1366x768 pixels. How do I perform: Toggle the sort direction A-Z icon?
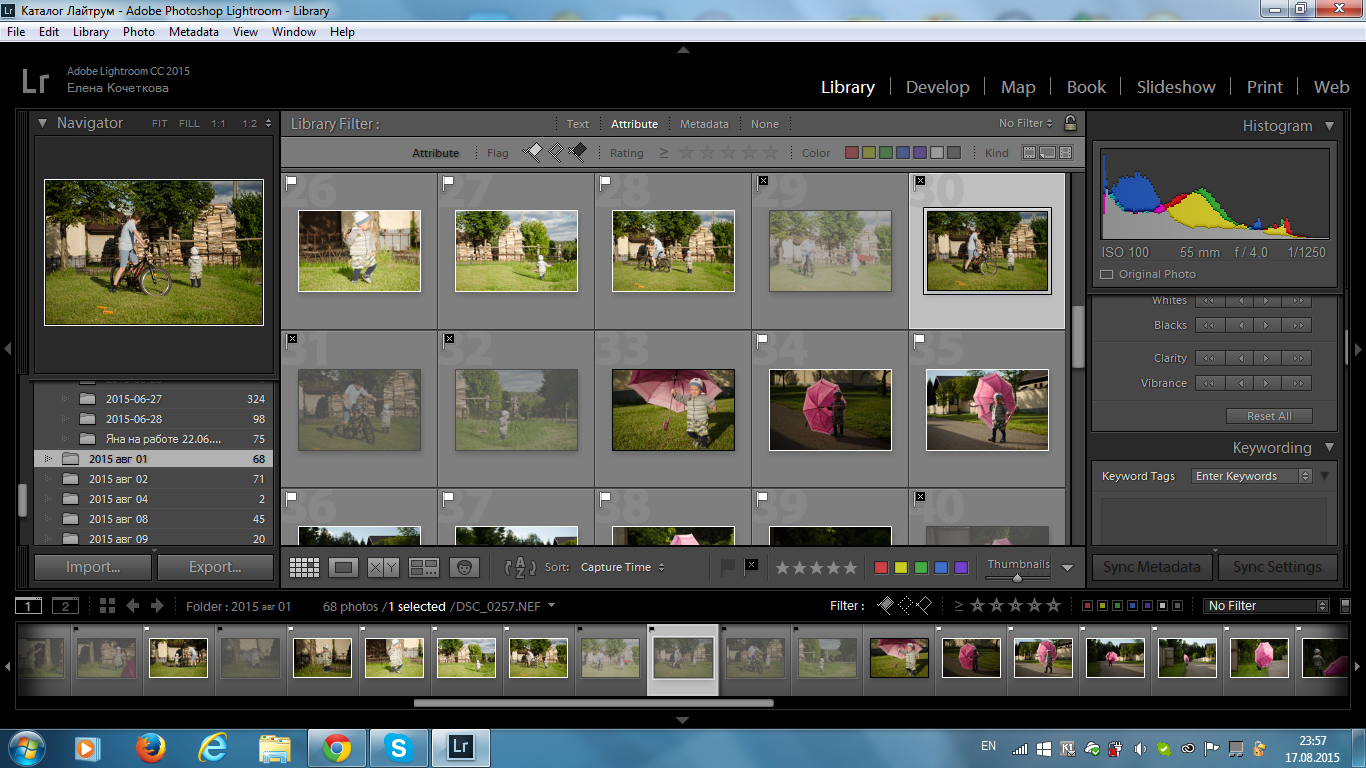point(520,567)
